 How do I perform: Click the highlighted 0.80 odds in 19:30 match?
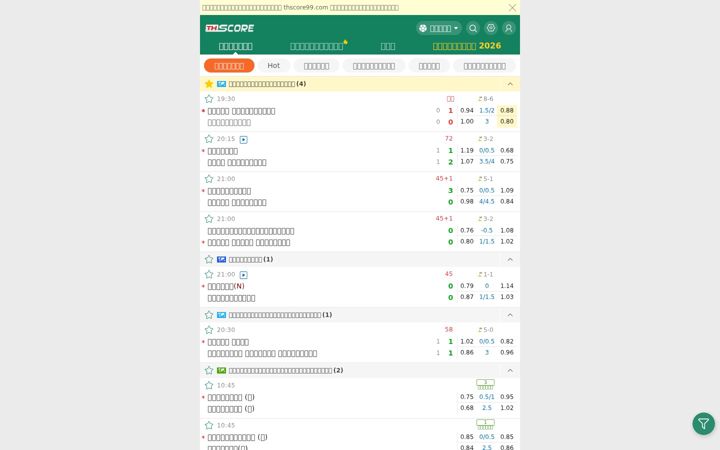click(x=507, y=122)
